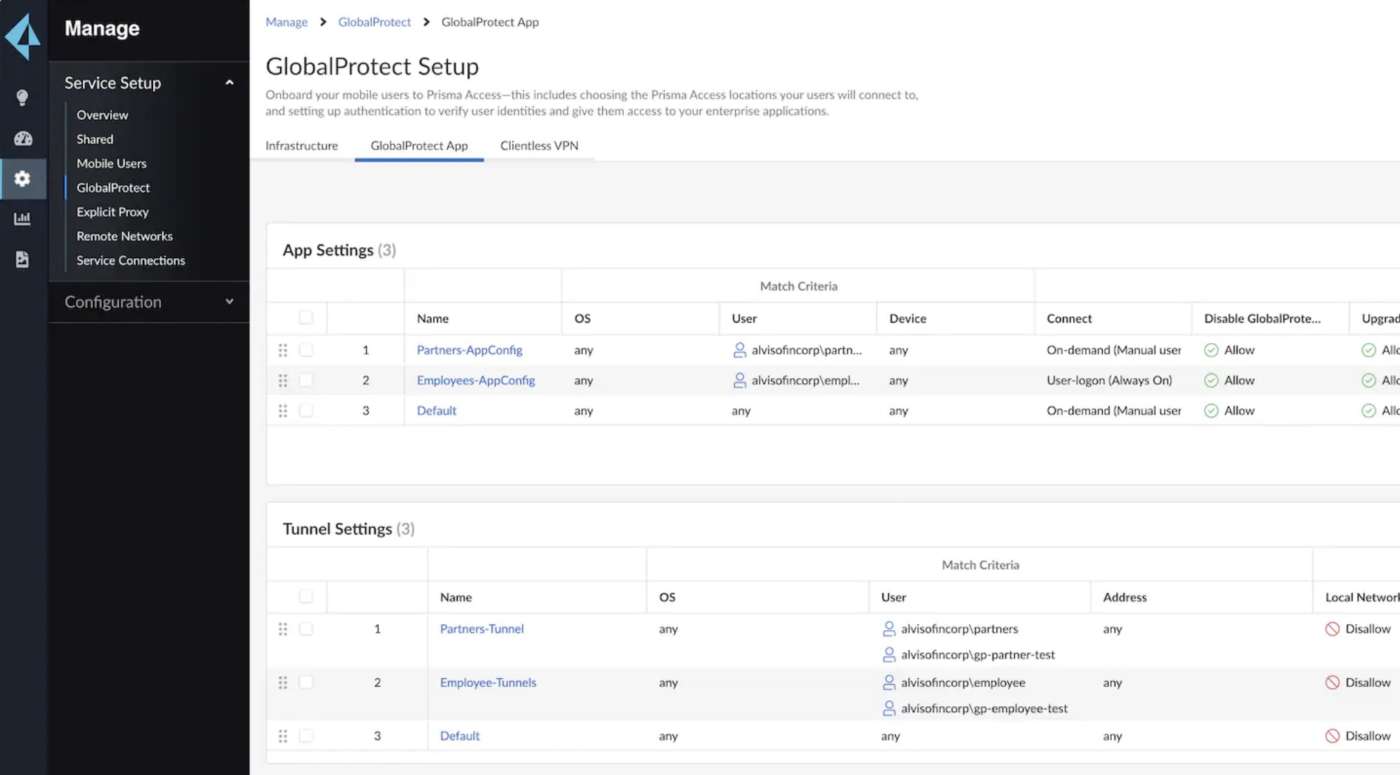Viewport: 1400px width, 775px height.
Task: Open the Employees-AppConfig link
Action: point(475,381)
